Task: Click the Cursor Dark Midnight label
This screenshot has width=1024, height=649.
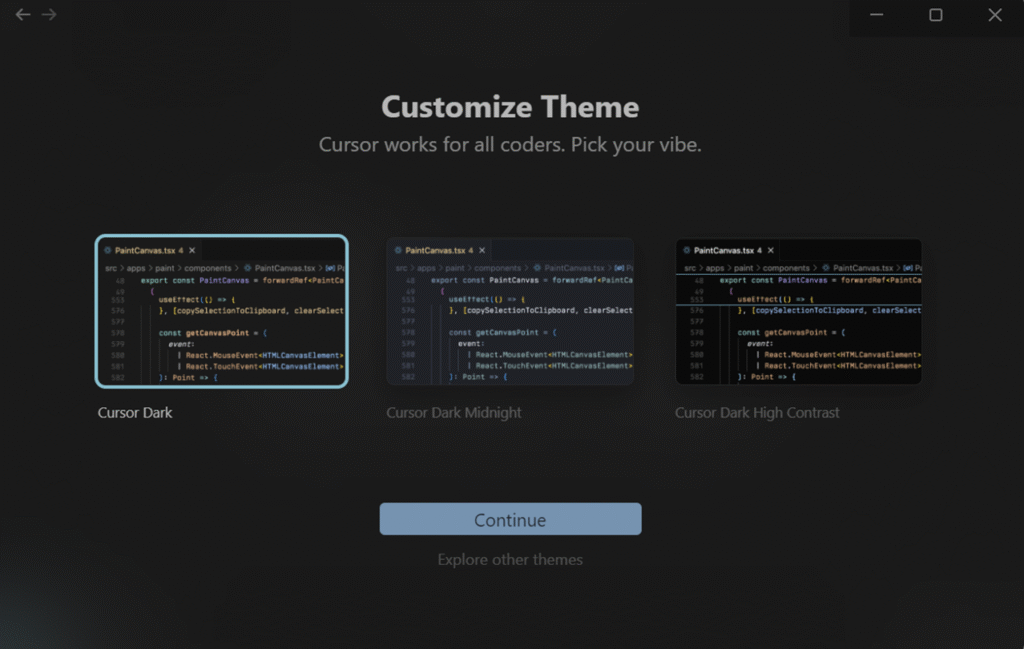Action: click(x=454, y=413)
